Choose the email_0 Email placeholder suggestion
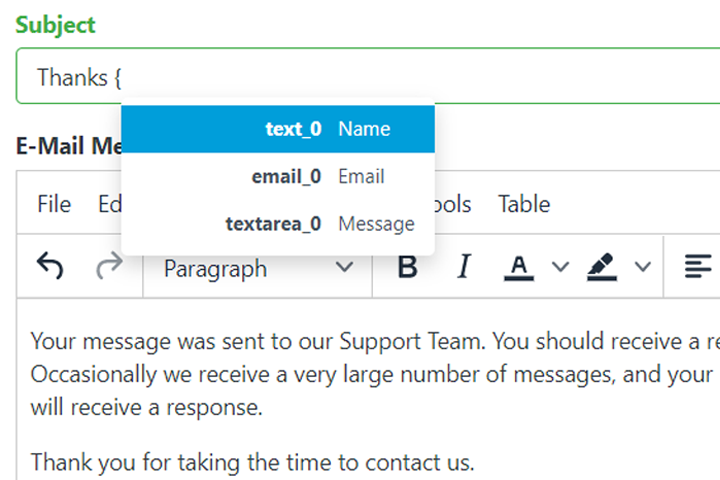This screenshot has height=480, width=720. [278, 177]
